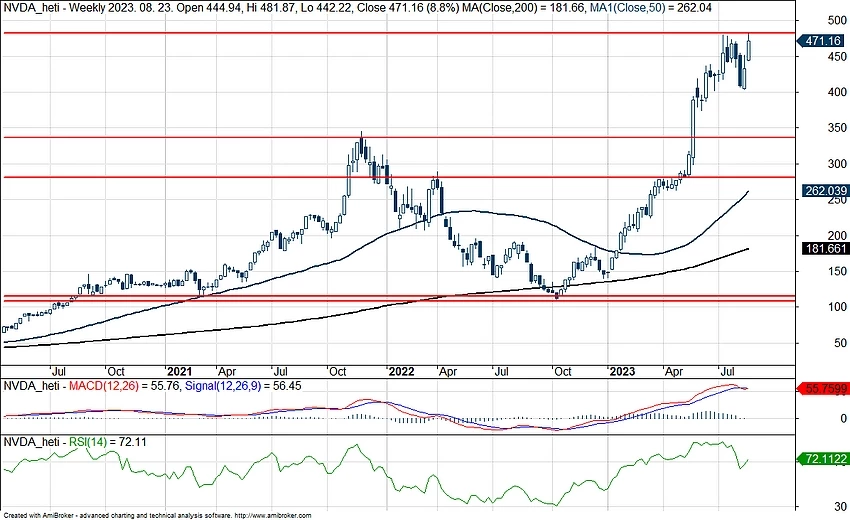Click the Apr label after 2023
The height and width of the screenshot is (520, 850).
pos(674,372)
